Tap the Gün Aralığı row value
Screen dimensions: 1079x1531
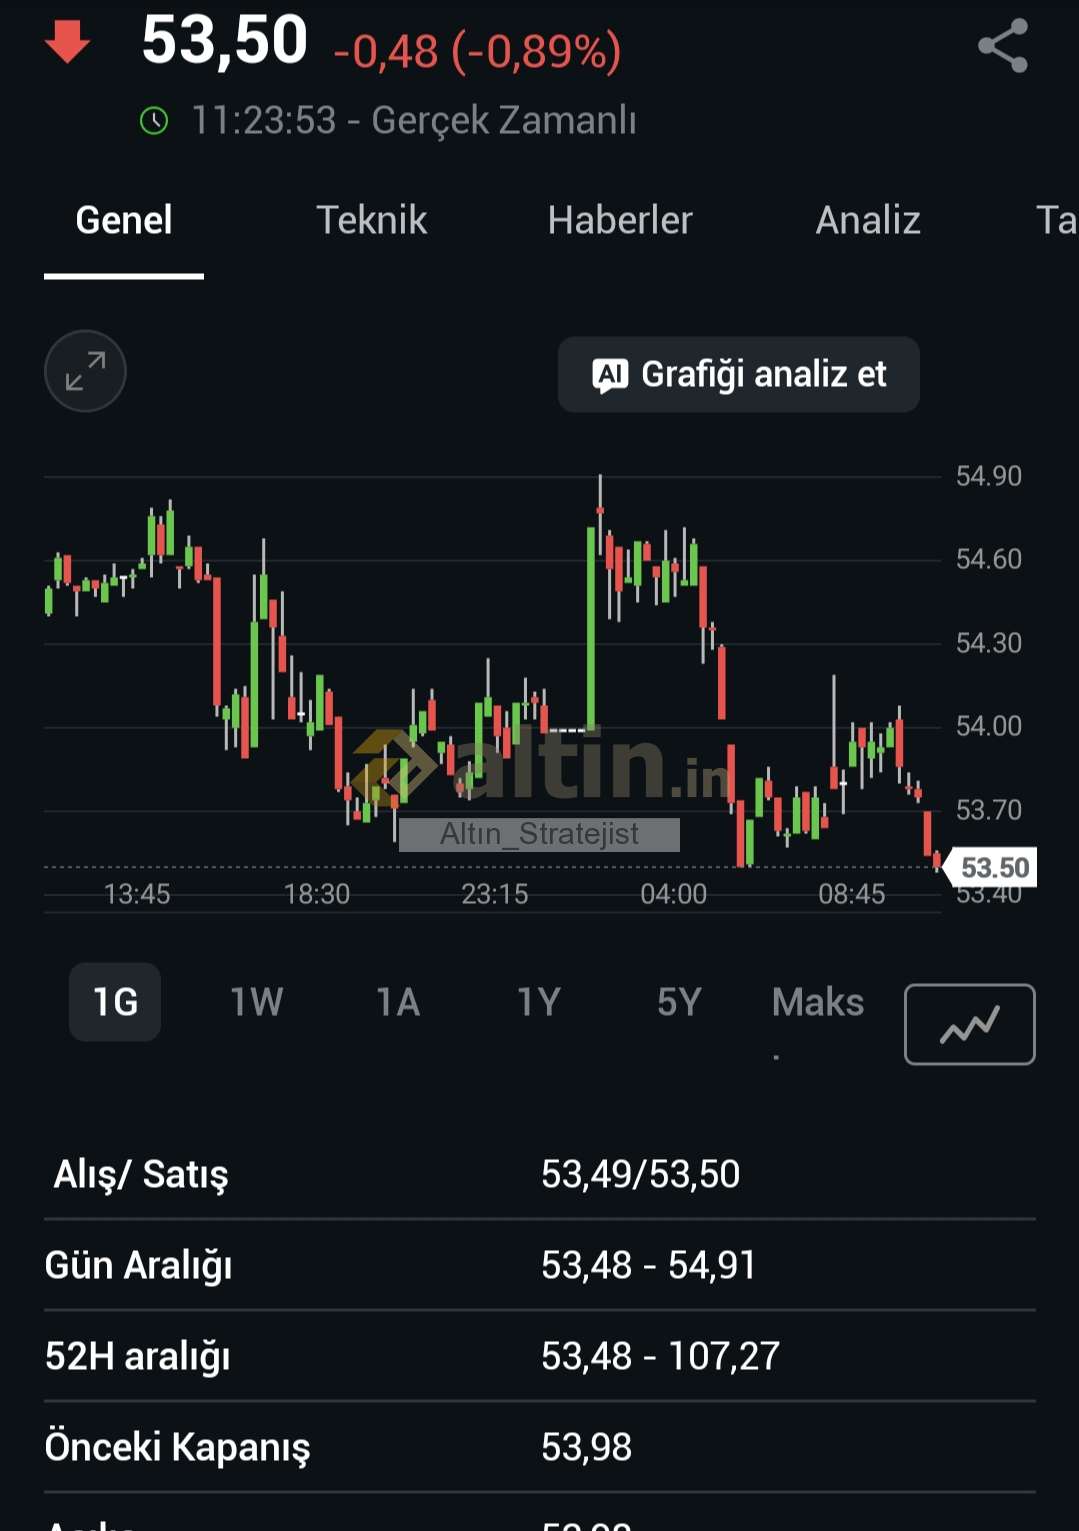point(648,1265)
